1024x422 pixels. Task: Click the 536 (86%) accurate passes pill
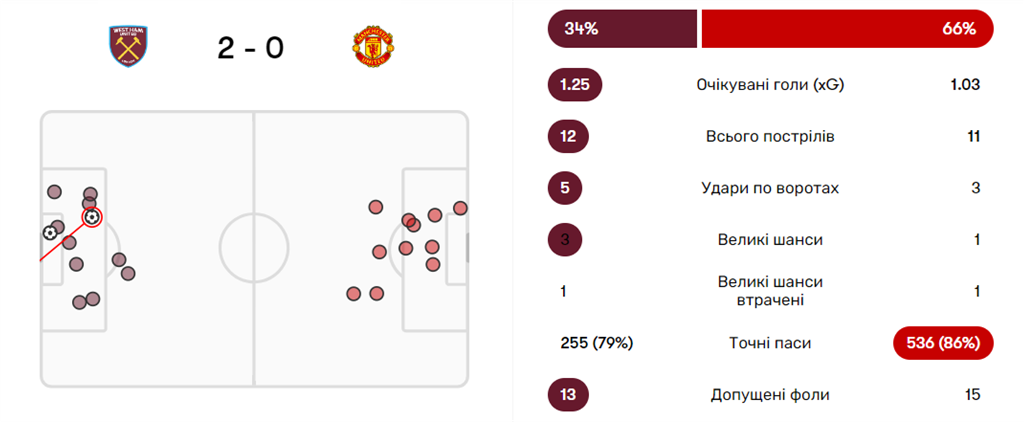pos(942,343)
